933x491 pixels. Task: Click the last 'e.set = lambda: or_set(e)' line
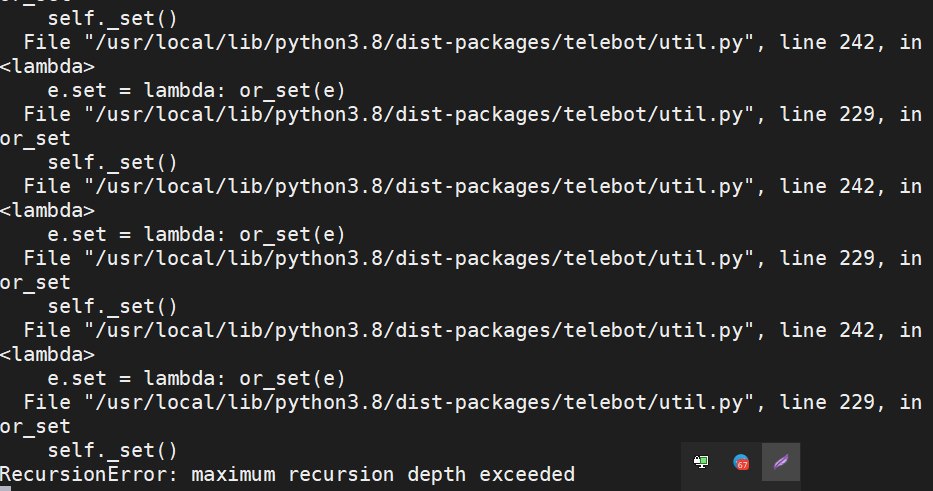196,379
